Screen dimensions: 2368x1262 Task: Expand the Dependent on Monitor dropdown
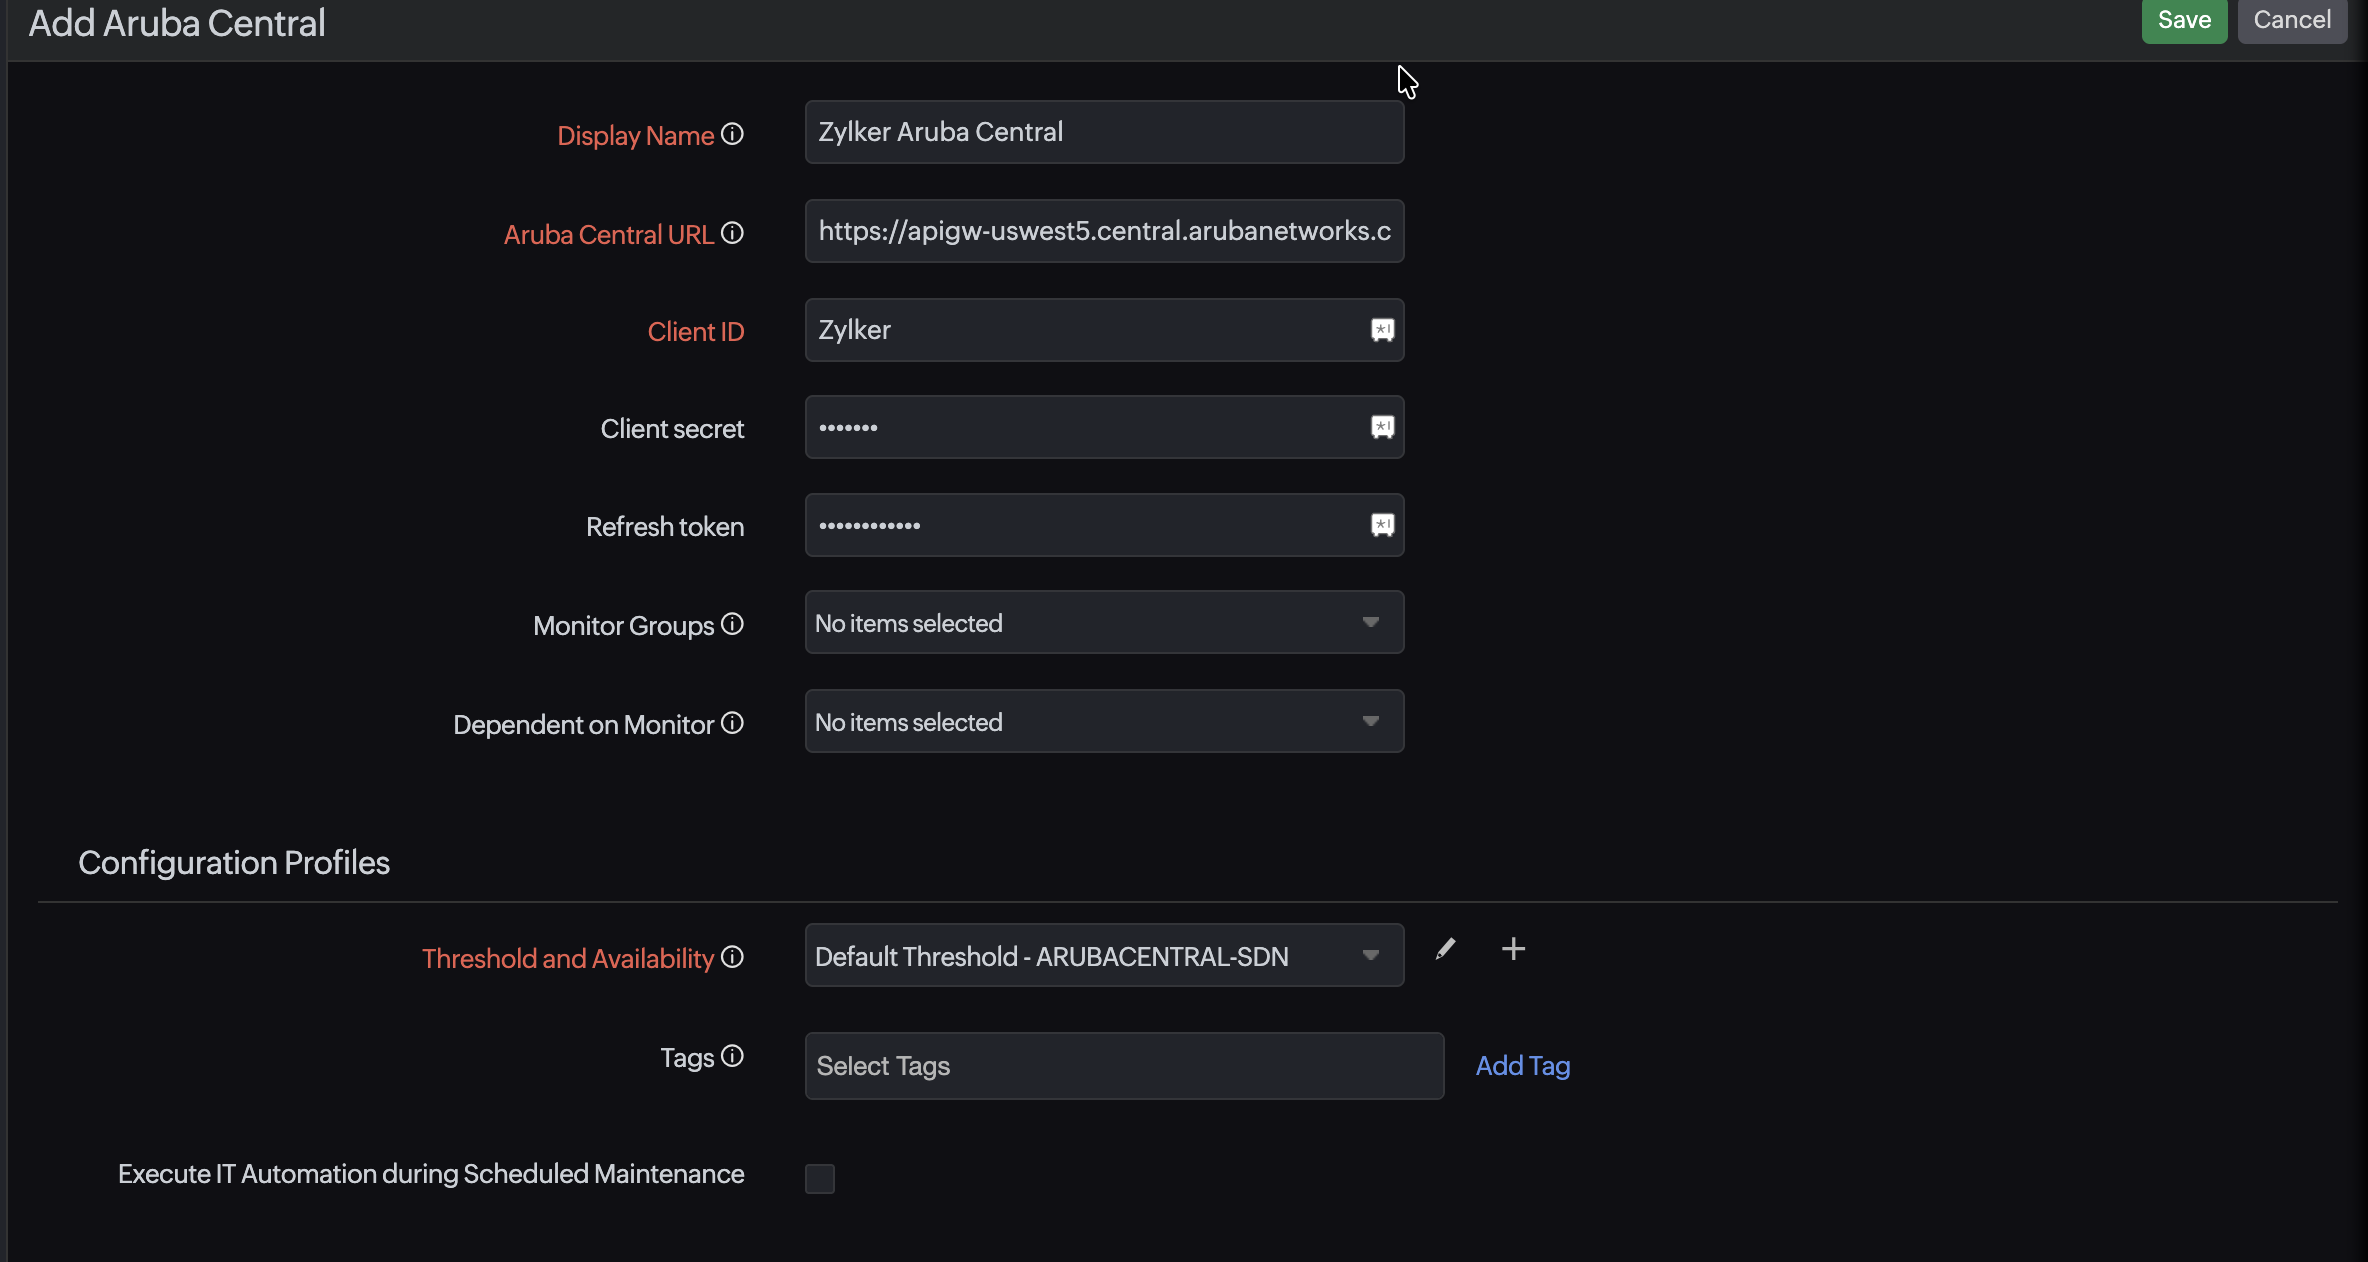pos(1103,721)
